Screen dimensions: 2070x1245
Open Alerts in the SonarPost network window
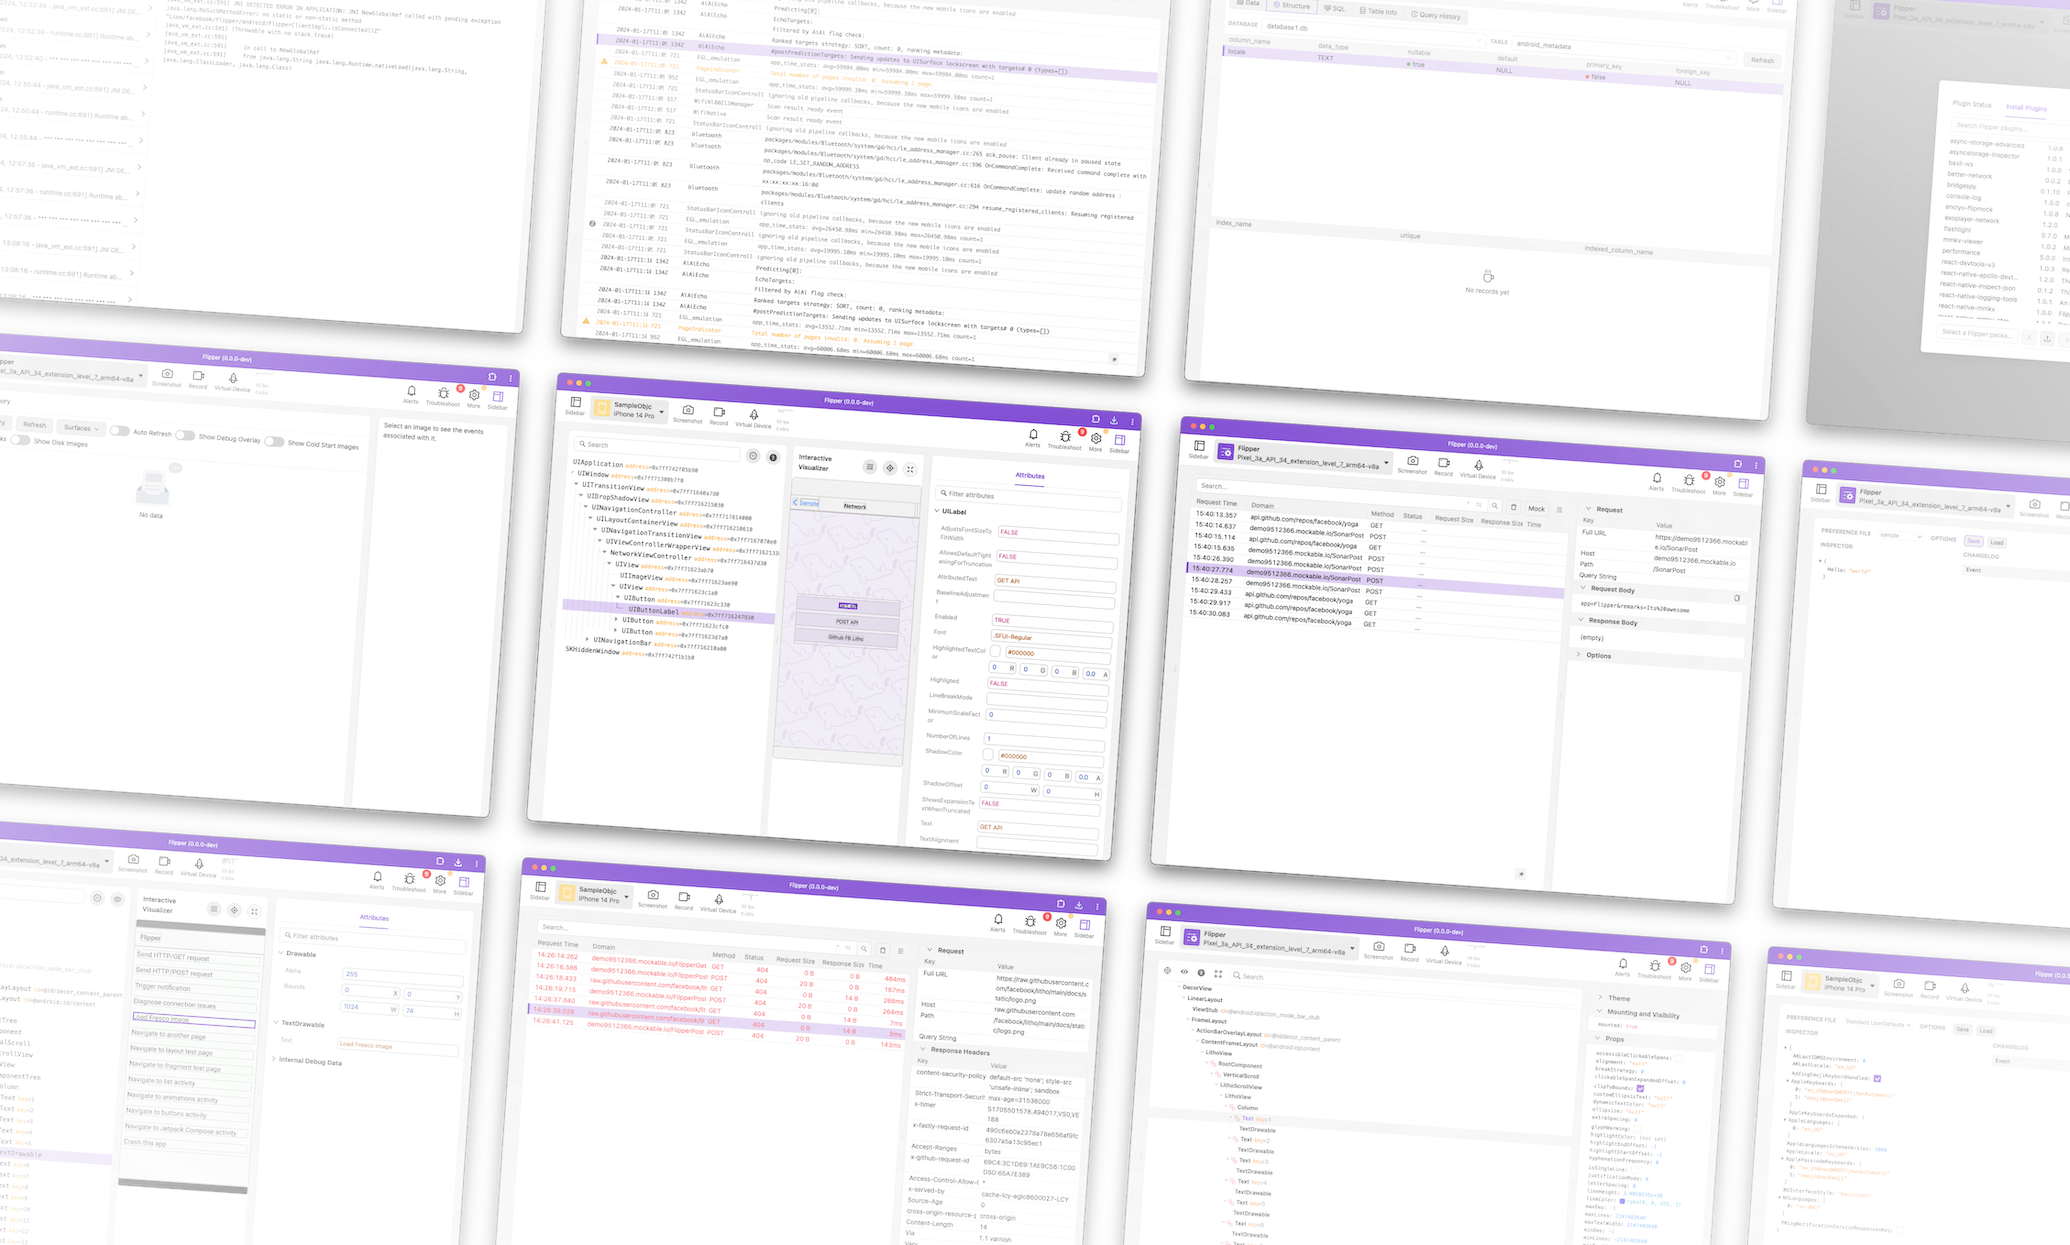[x=1656, y=482]
